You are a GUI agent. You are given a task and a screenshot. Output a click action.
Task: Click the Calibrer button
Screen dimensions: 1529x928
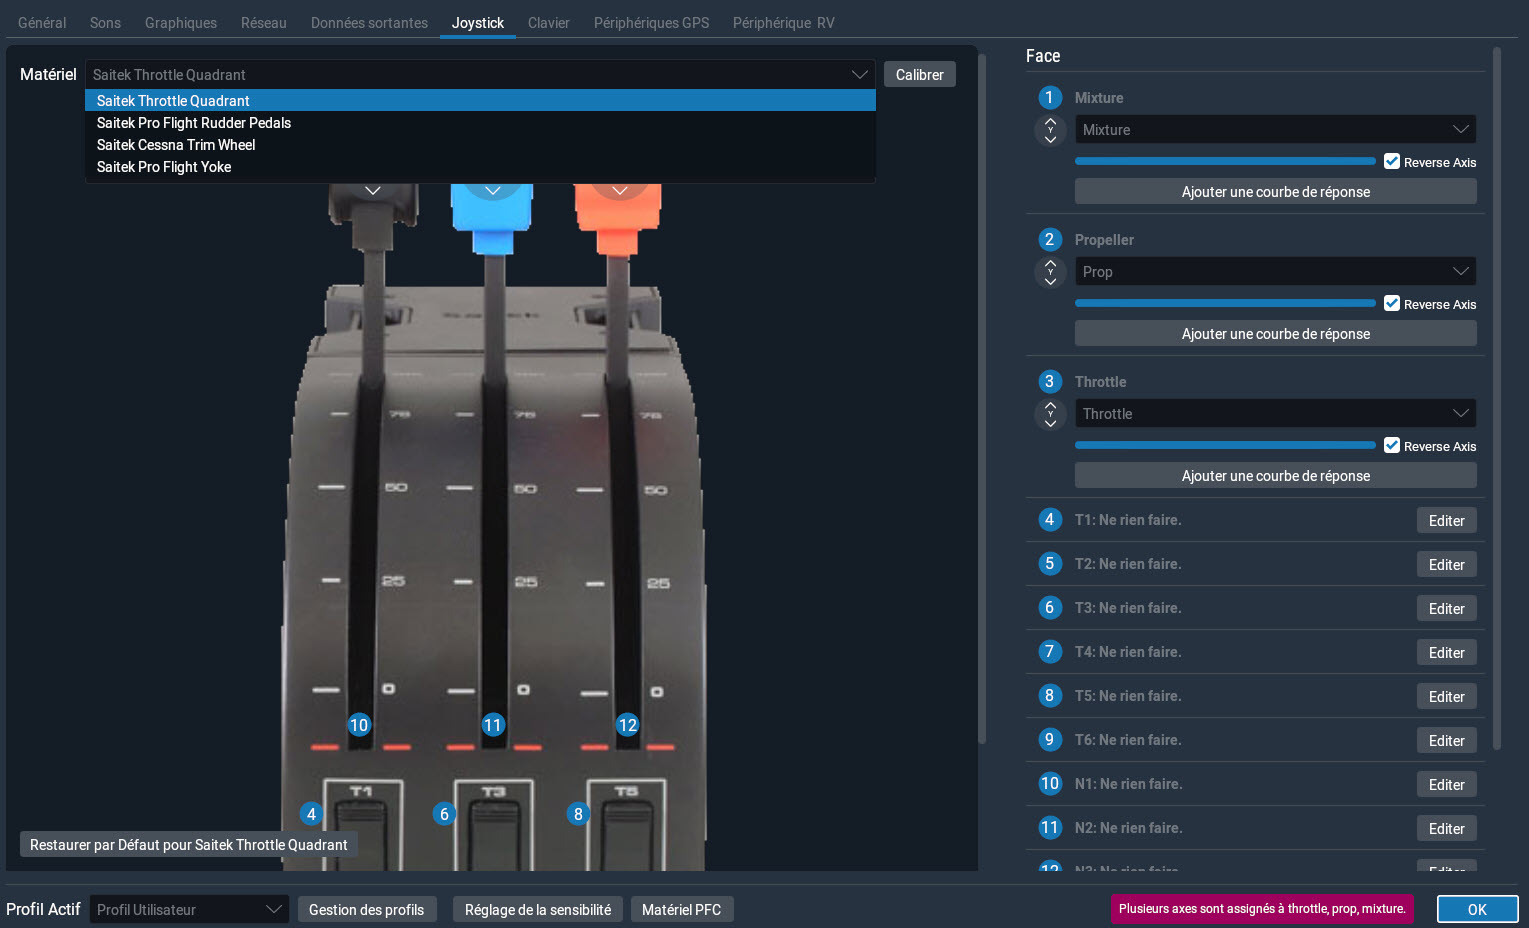click(920, 75)
